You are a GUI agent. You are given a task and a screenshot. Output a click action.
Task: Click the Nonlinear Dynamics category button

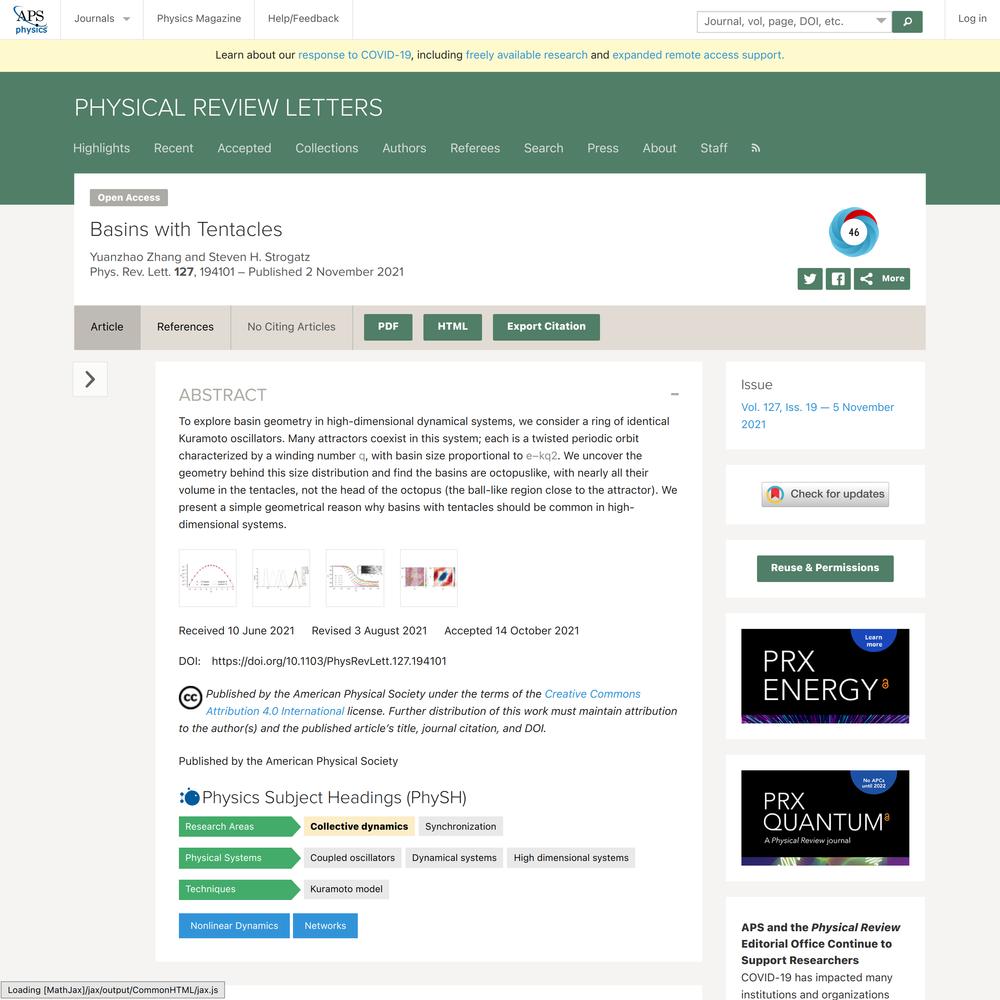[x=234, y=926]
